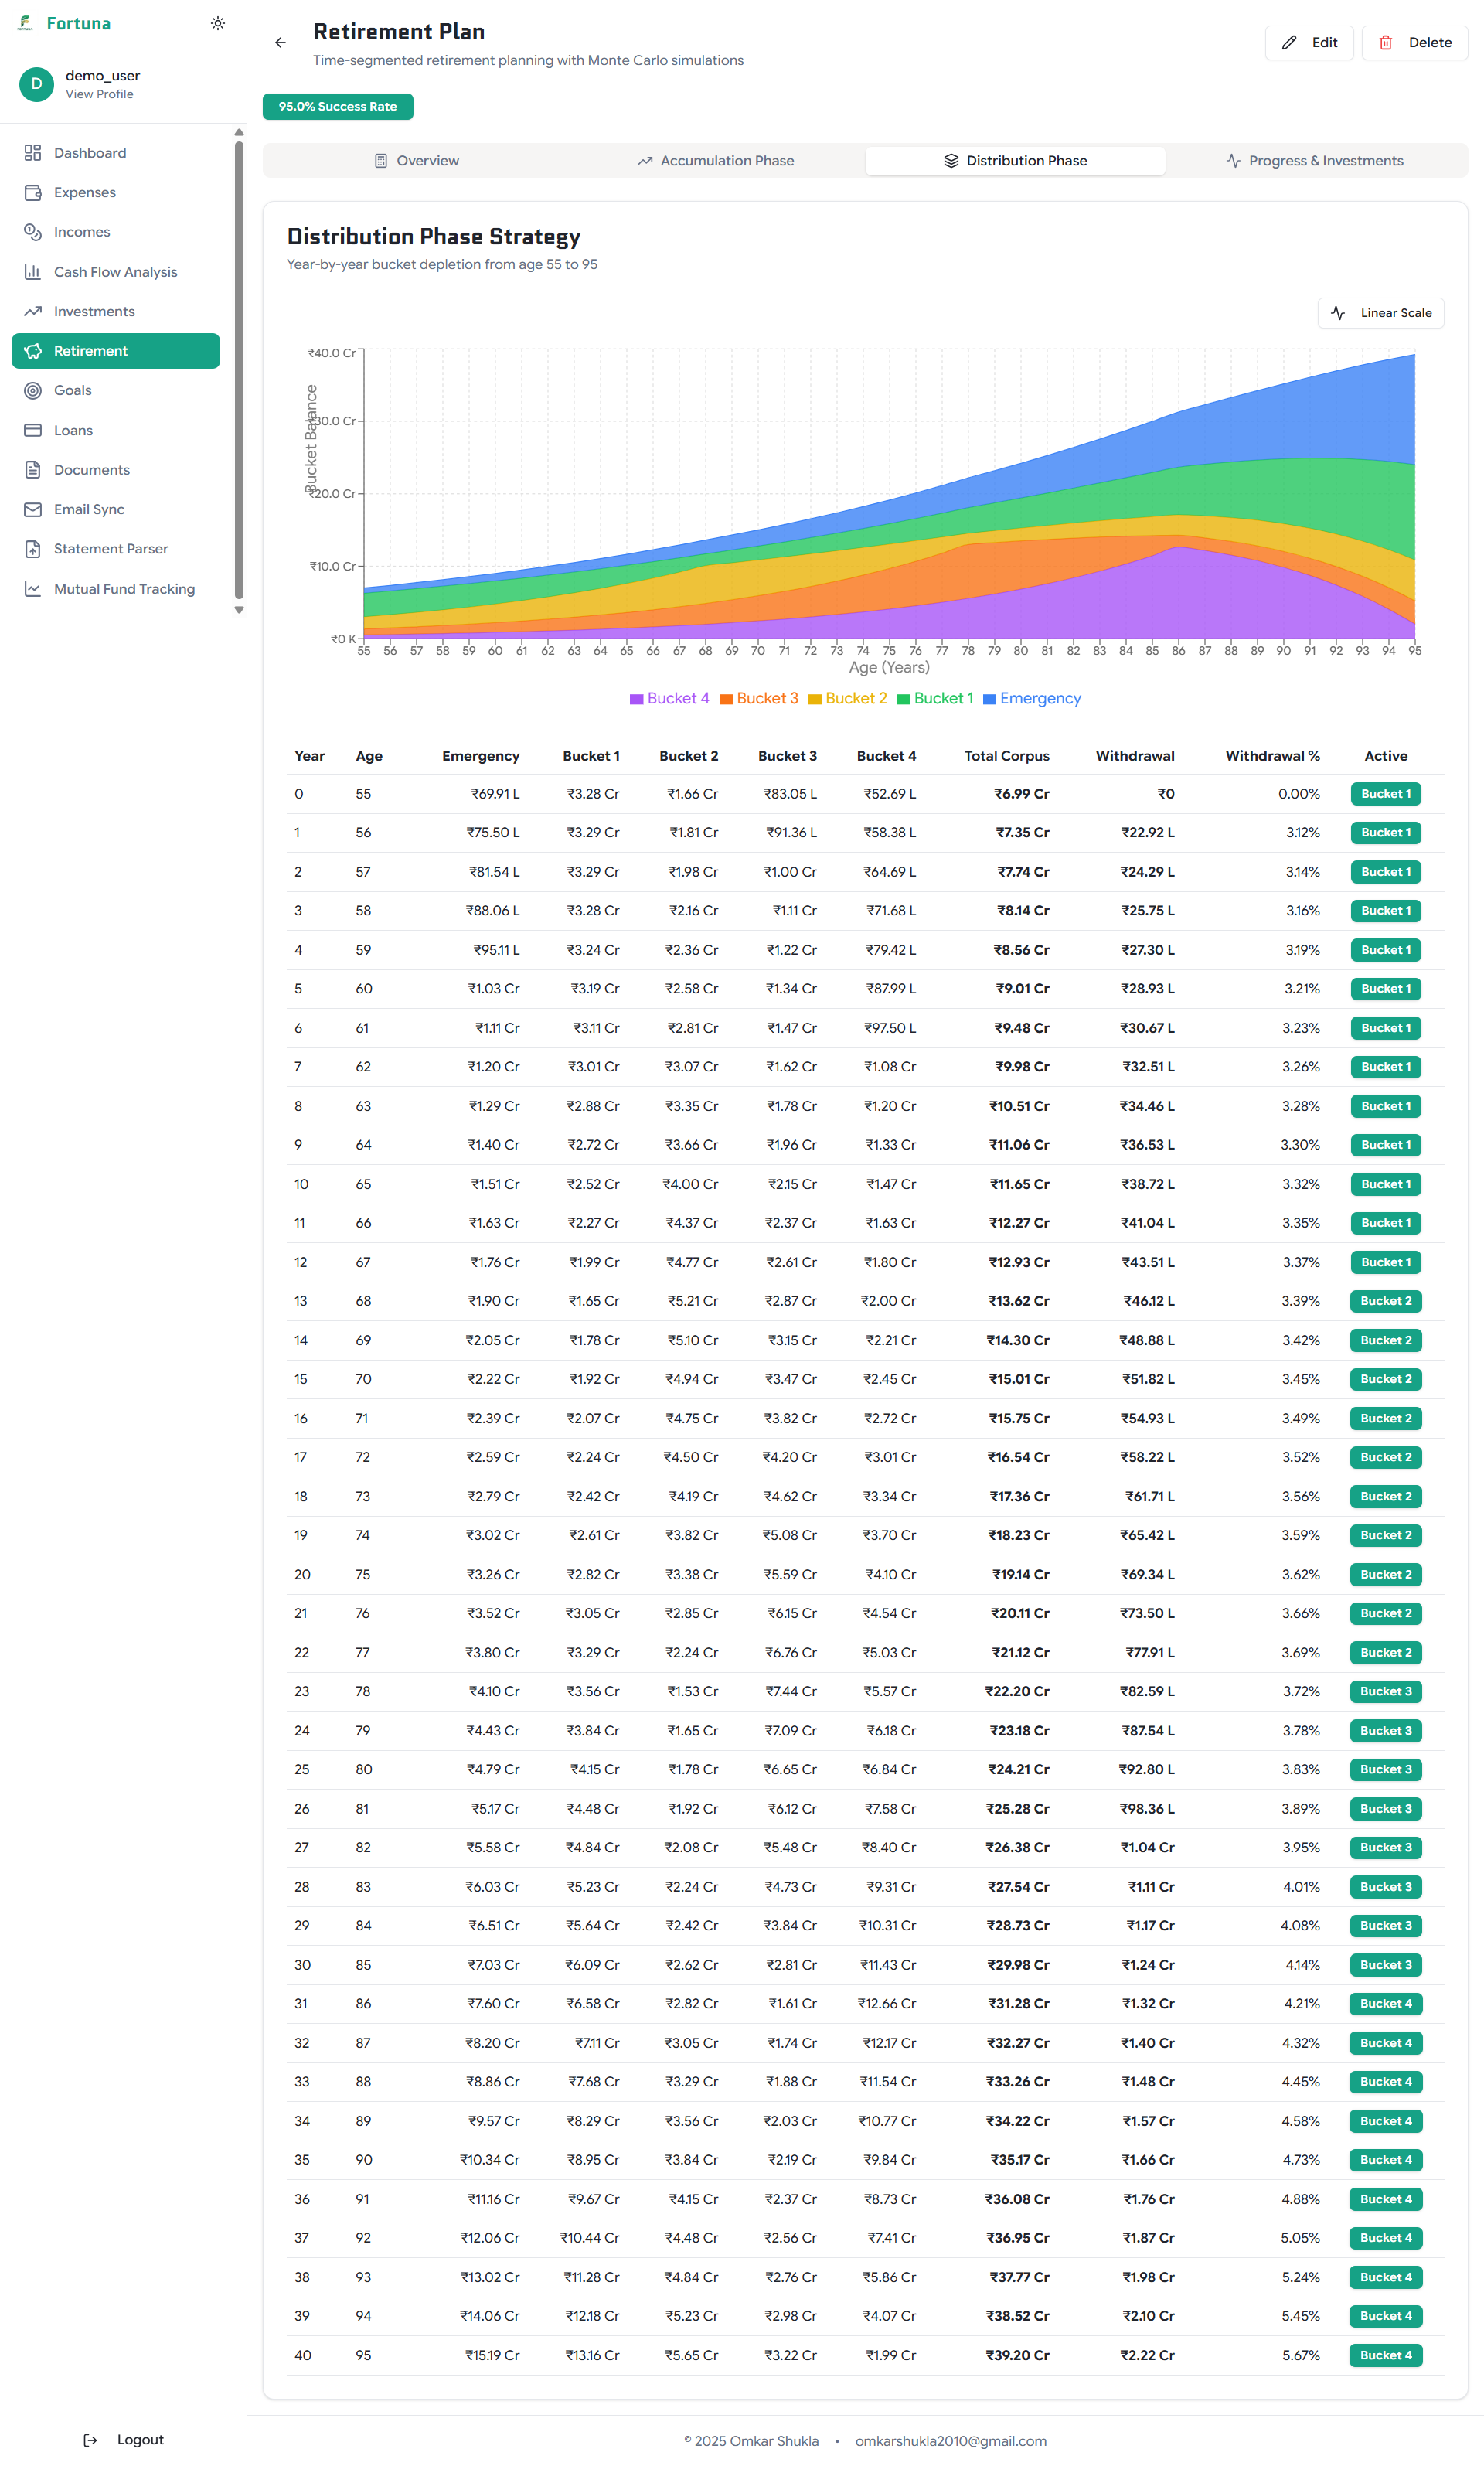The height and width of the screenshot is (2466, 1484).
Task: Toggle the light/dark theme sun icon
Action: click(x=218, y=23)
